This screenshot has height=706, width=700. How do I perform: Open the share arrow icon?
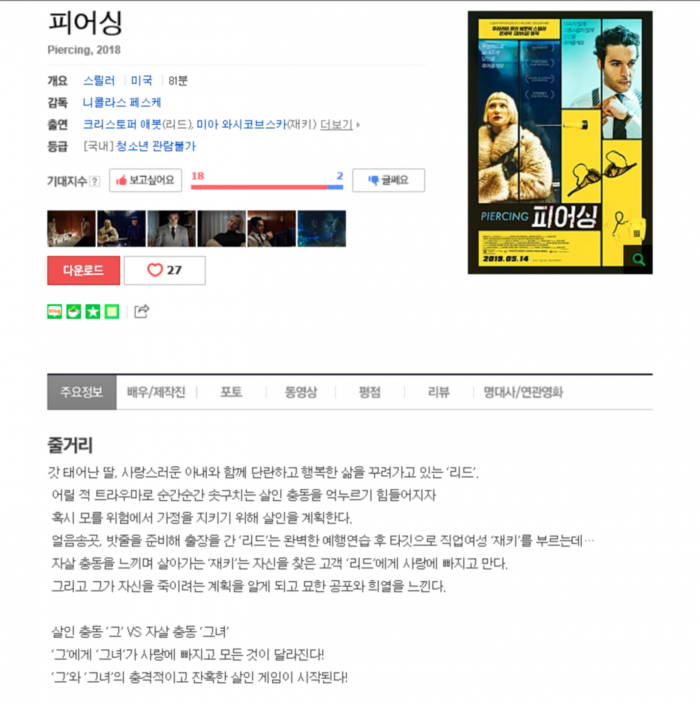141,311
